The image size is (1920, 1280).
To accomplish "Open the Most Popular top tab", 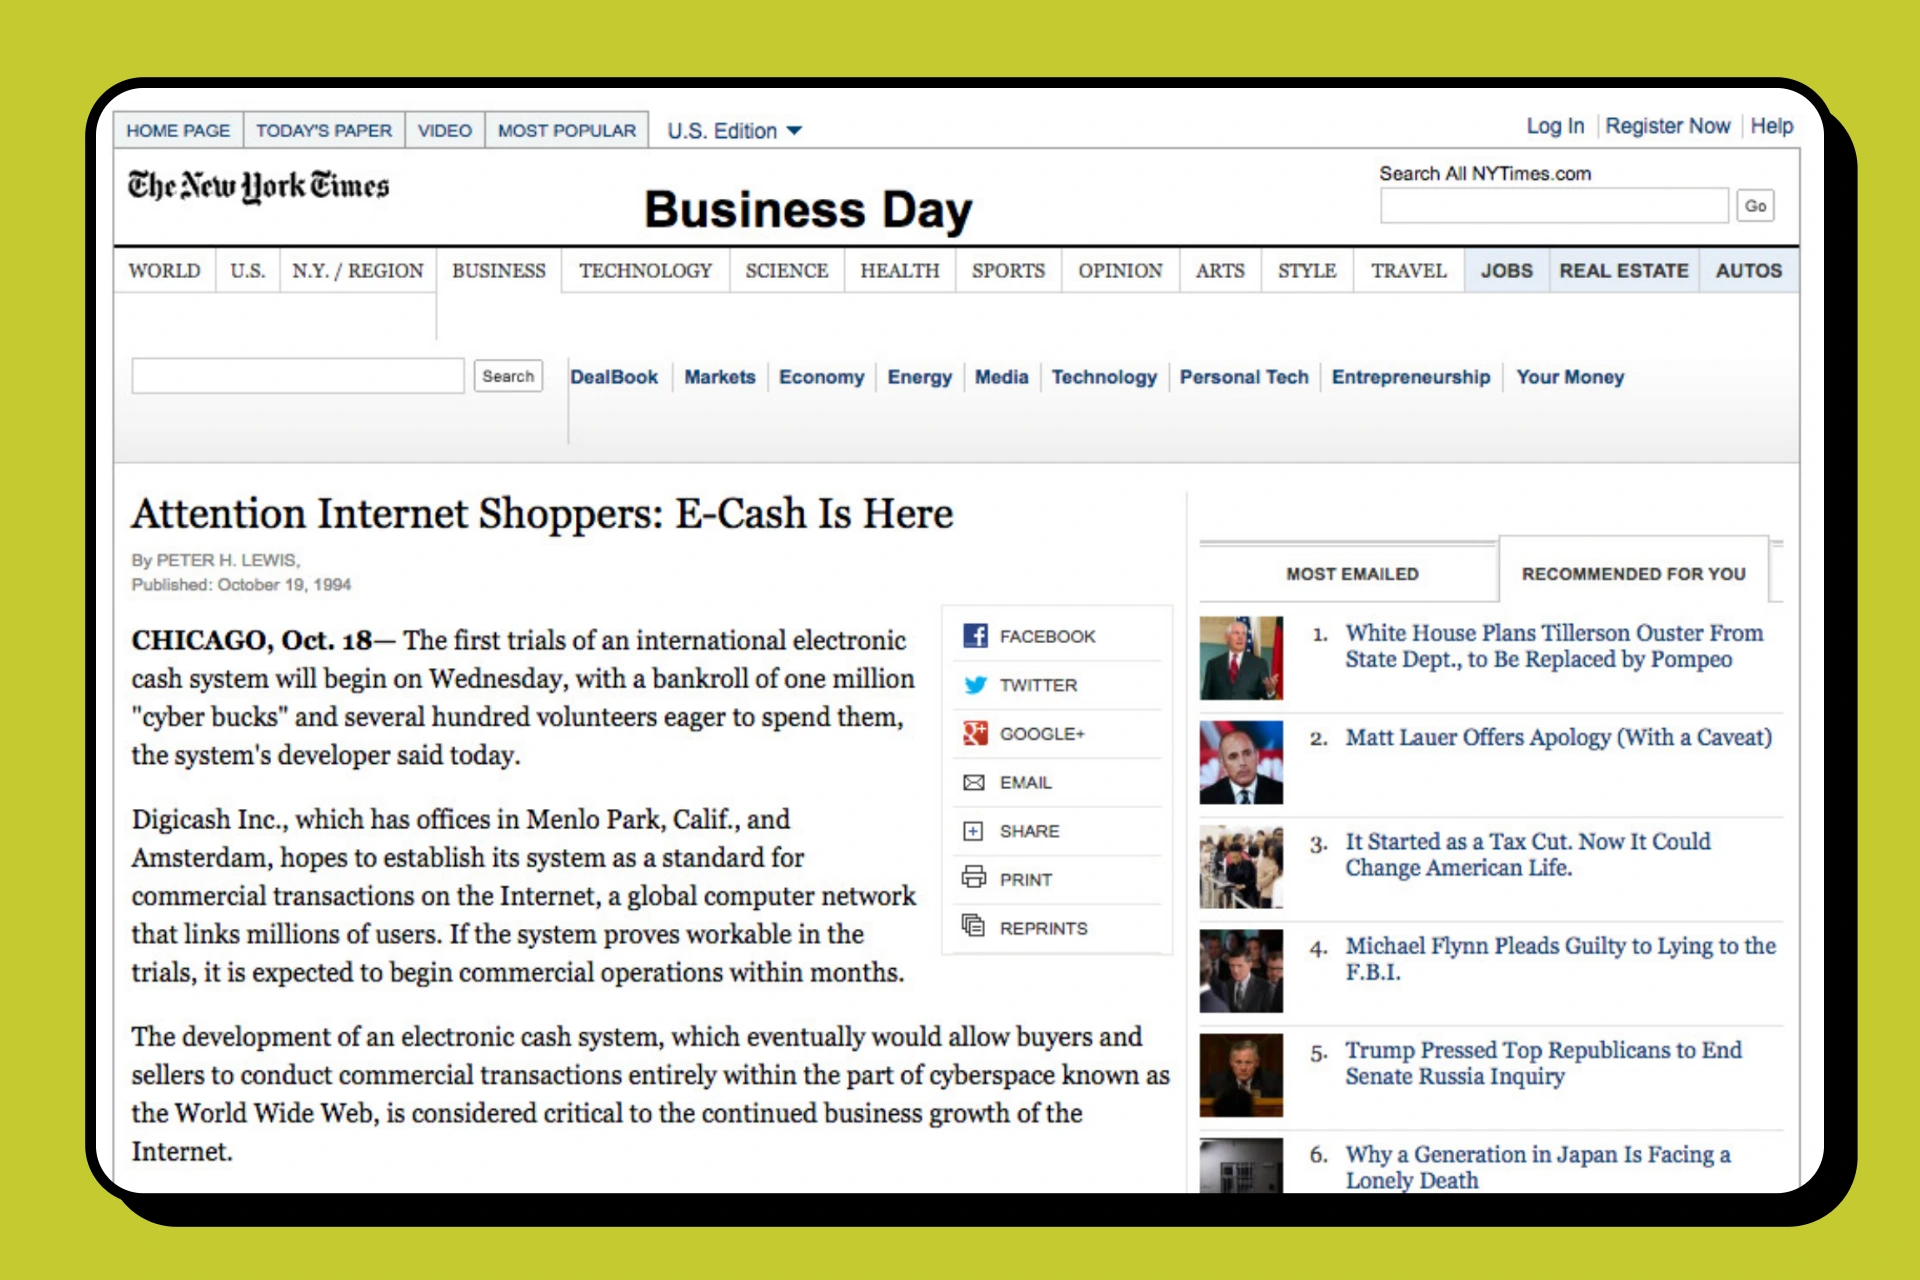I will pos(566,131).
